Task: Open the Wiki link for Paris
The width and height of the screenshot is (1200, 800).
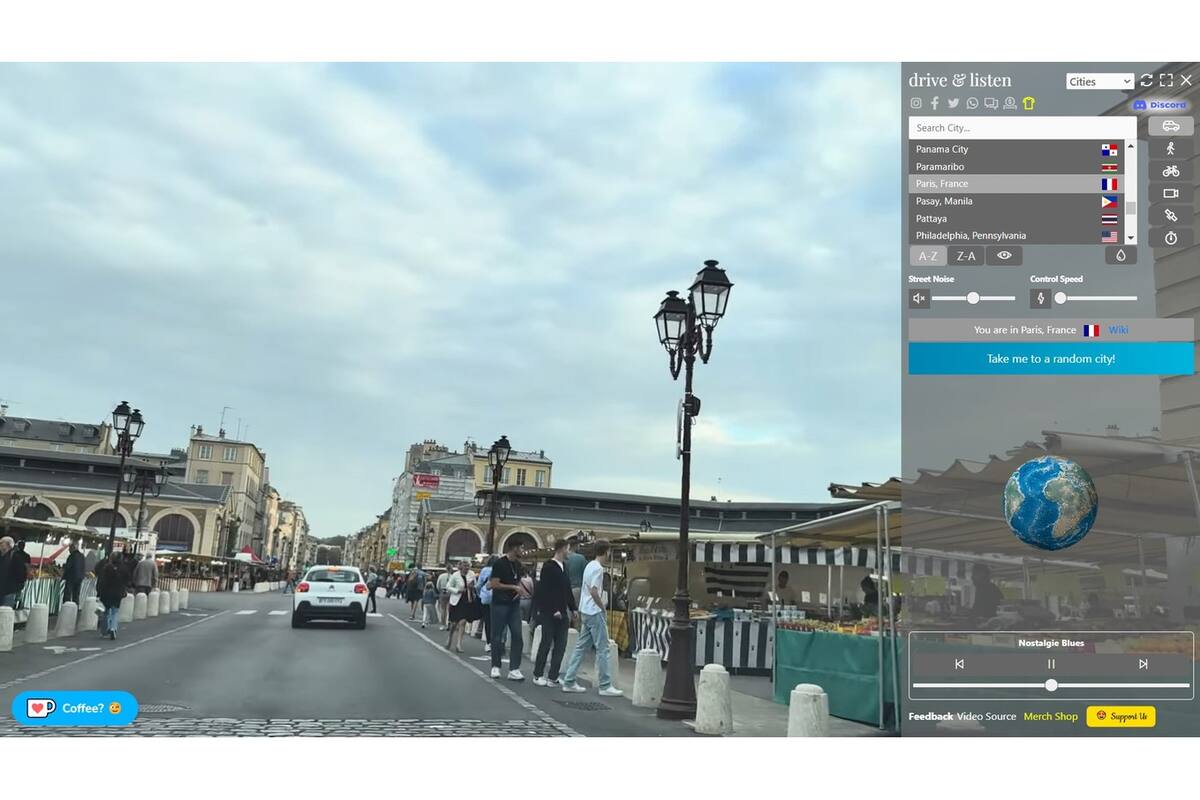Action: [1118, 330]
